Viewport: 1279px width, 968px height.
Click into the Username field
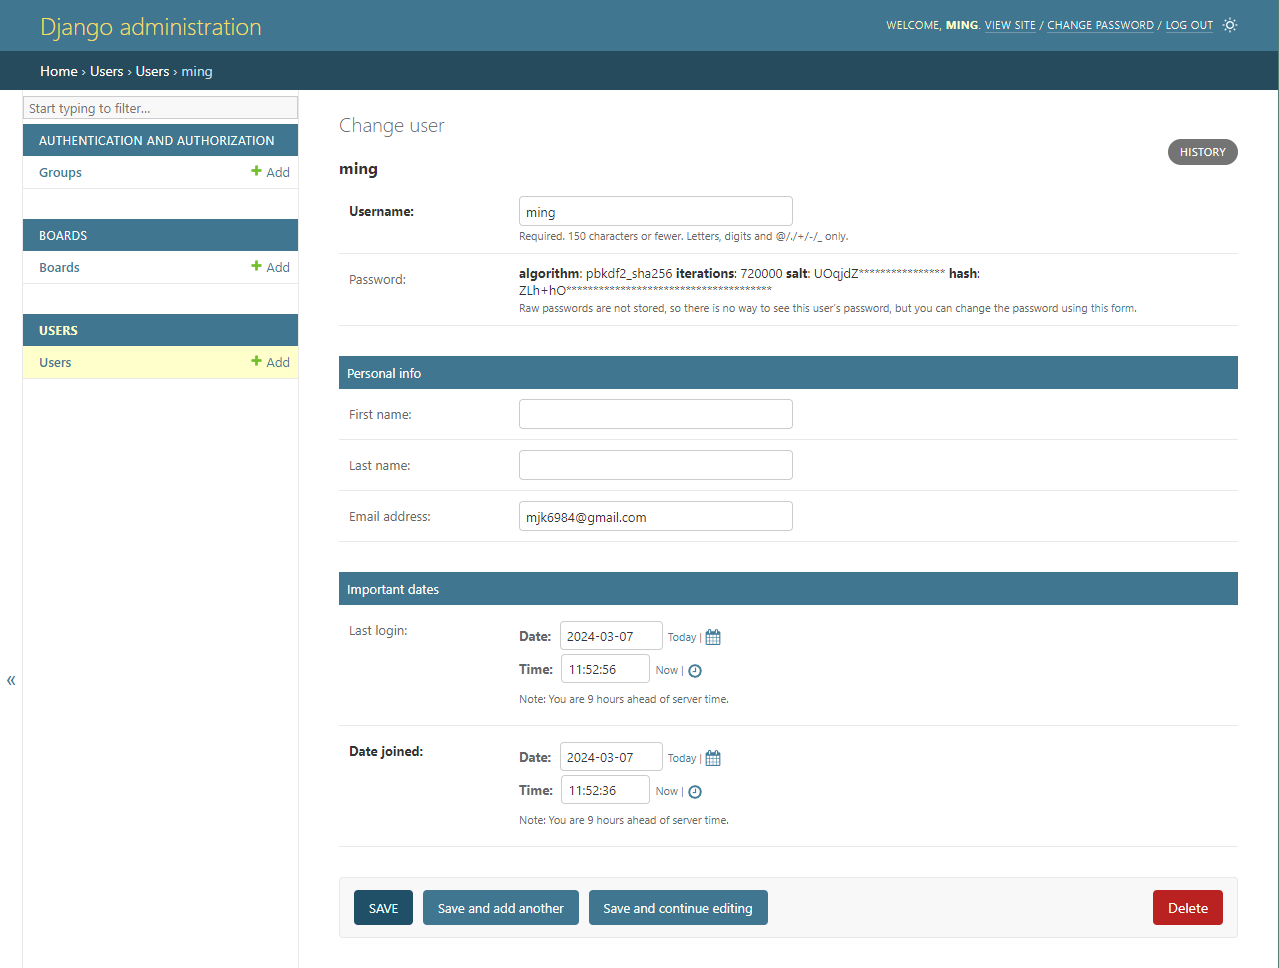(x=656, y=211)
